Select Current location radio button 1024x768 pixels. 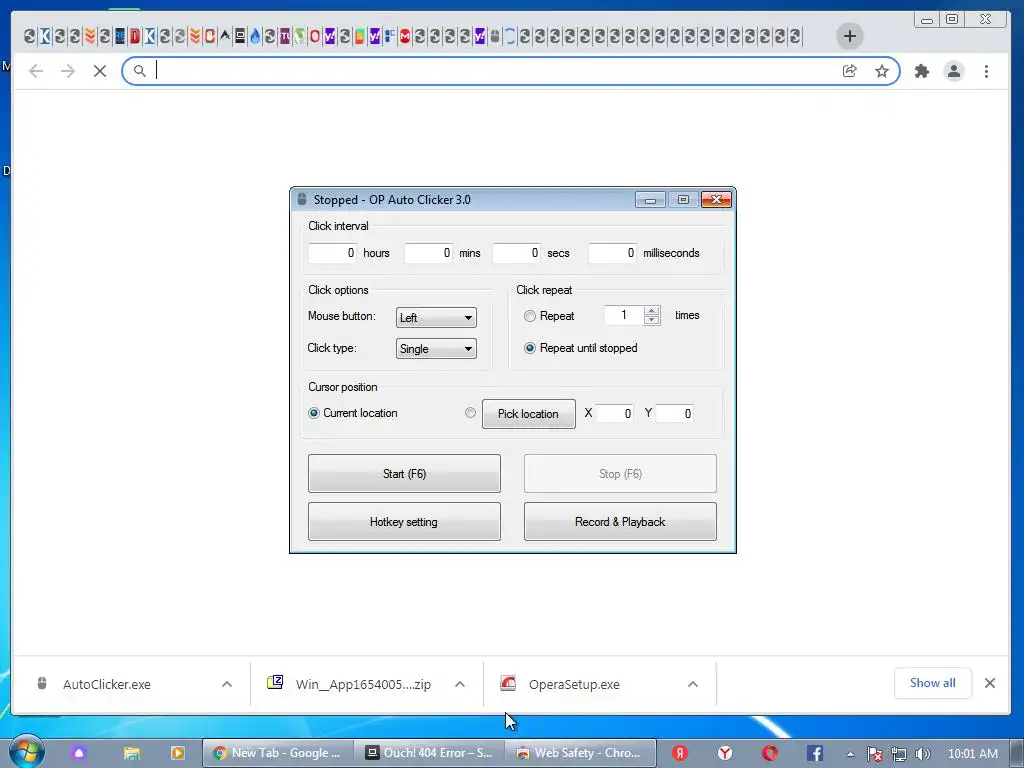313,413
